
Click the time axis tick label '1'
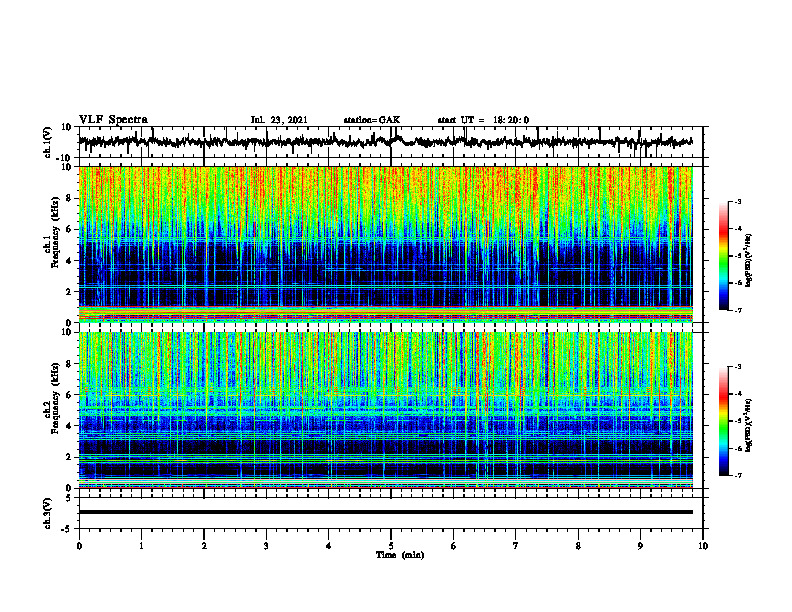[x=141, y=546]
